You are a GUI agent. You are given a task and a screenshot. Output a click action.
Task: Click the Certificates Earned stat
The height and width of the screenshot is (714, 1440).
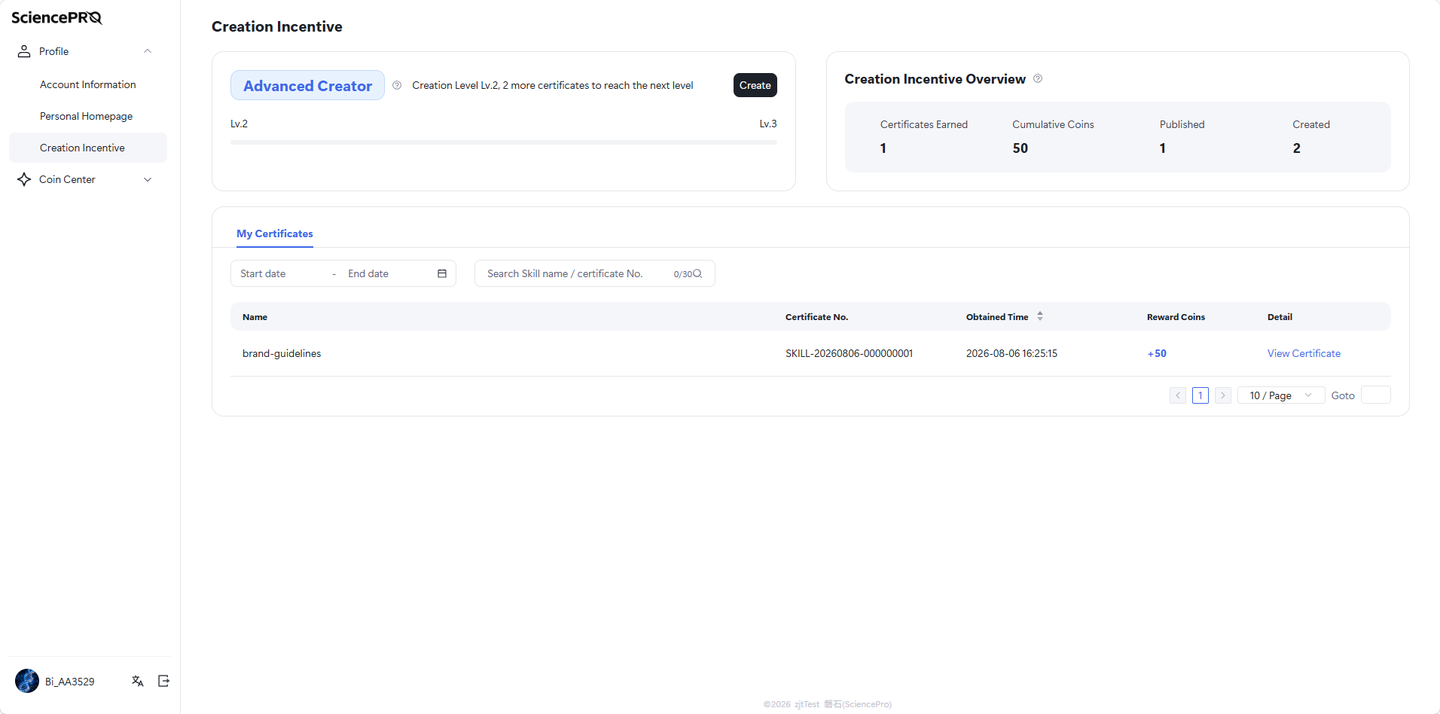[924, 137]
